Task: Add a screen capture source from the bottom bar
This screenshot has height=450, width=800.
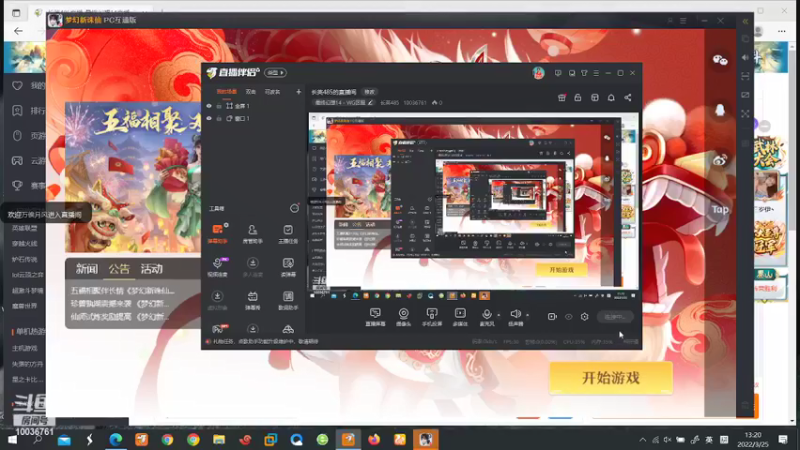Action: pos(375,317)
